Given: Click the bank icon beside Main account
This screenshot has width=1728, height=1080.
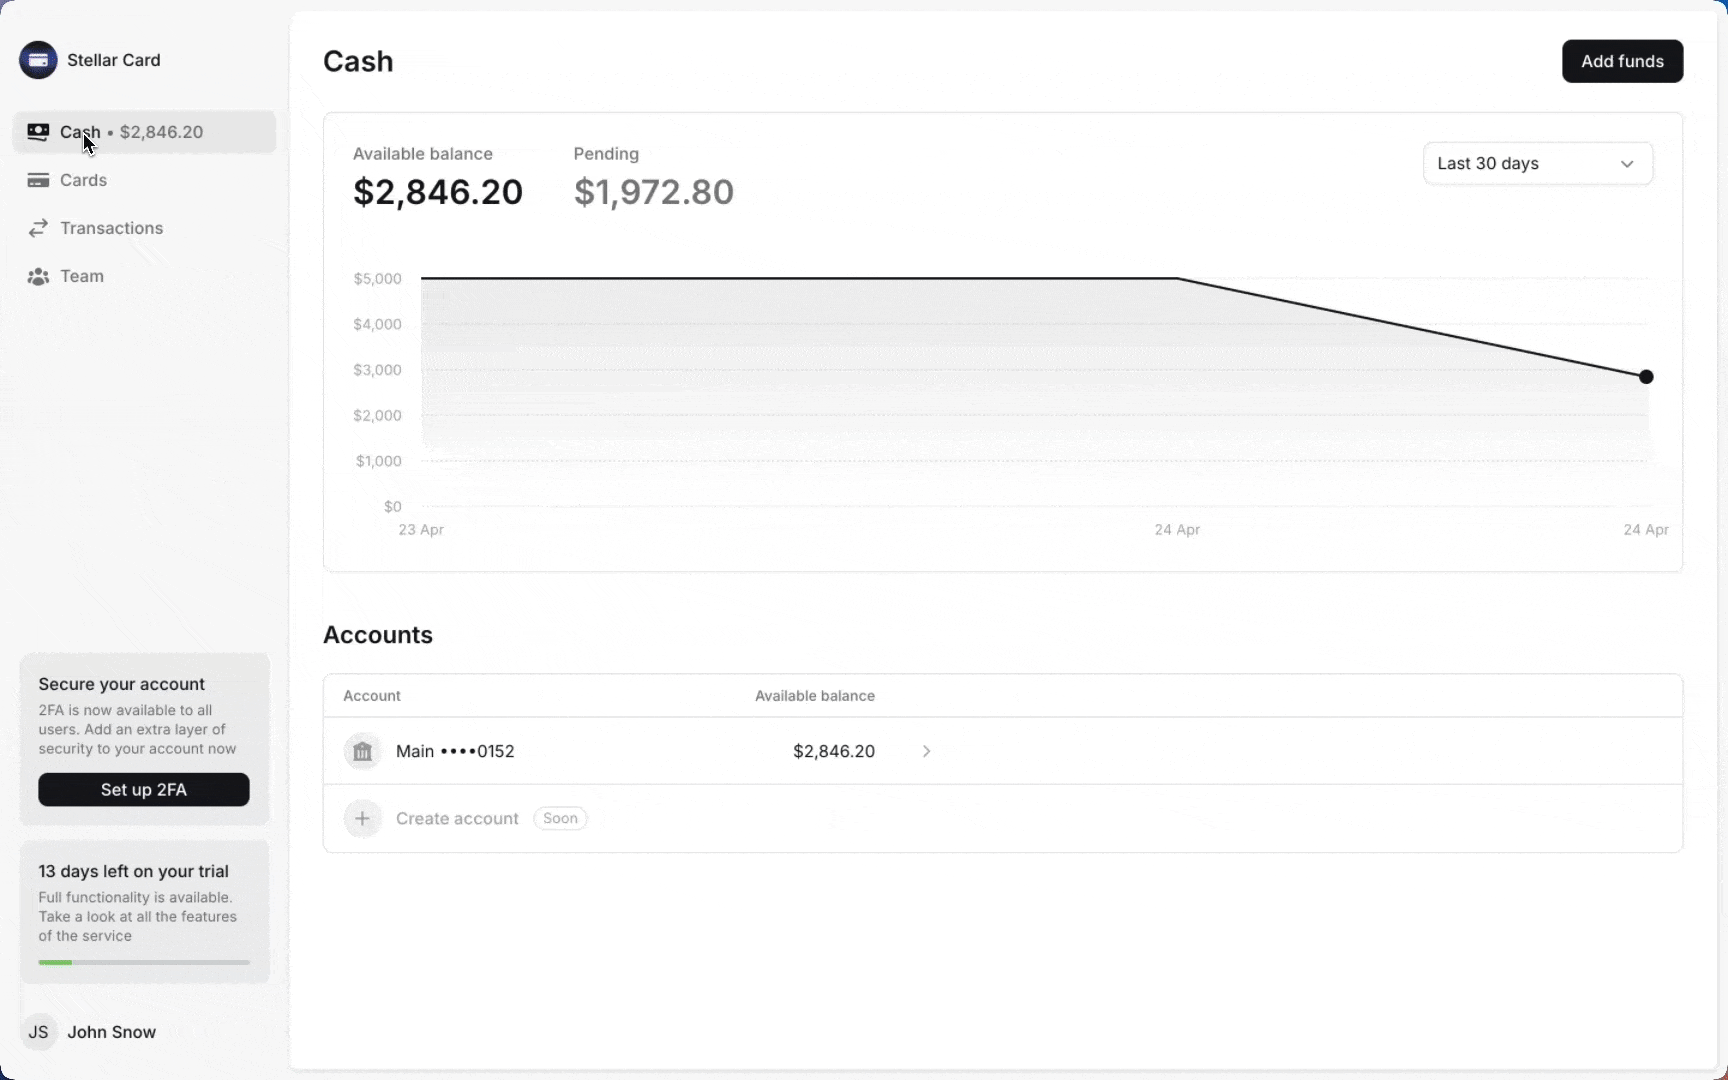Looking at the screenshot, I should (x=362, y=751).
